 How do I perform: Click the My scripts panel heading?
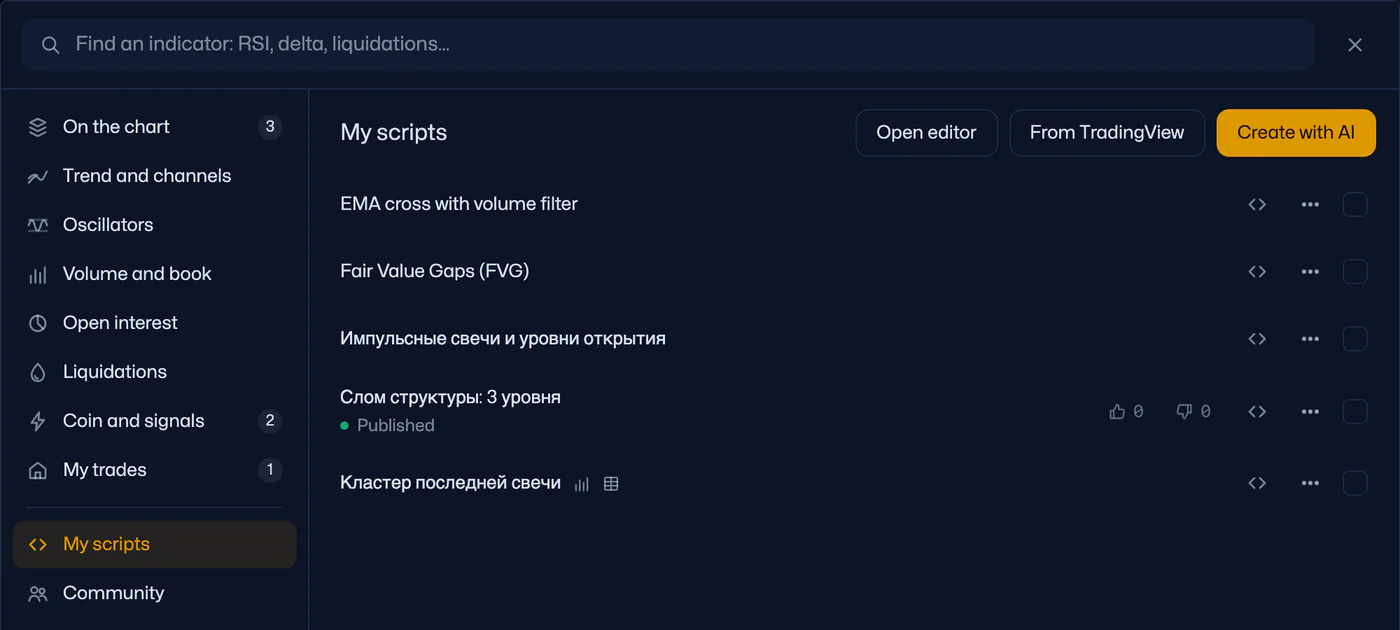tap(394, 133)
